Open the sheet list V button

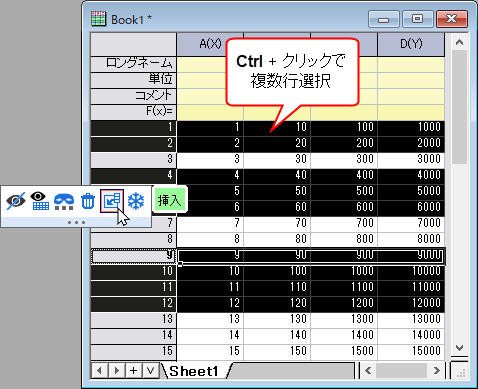[151, 371]
